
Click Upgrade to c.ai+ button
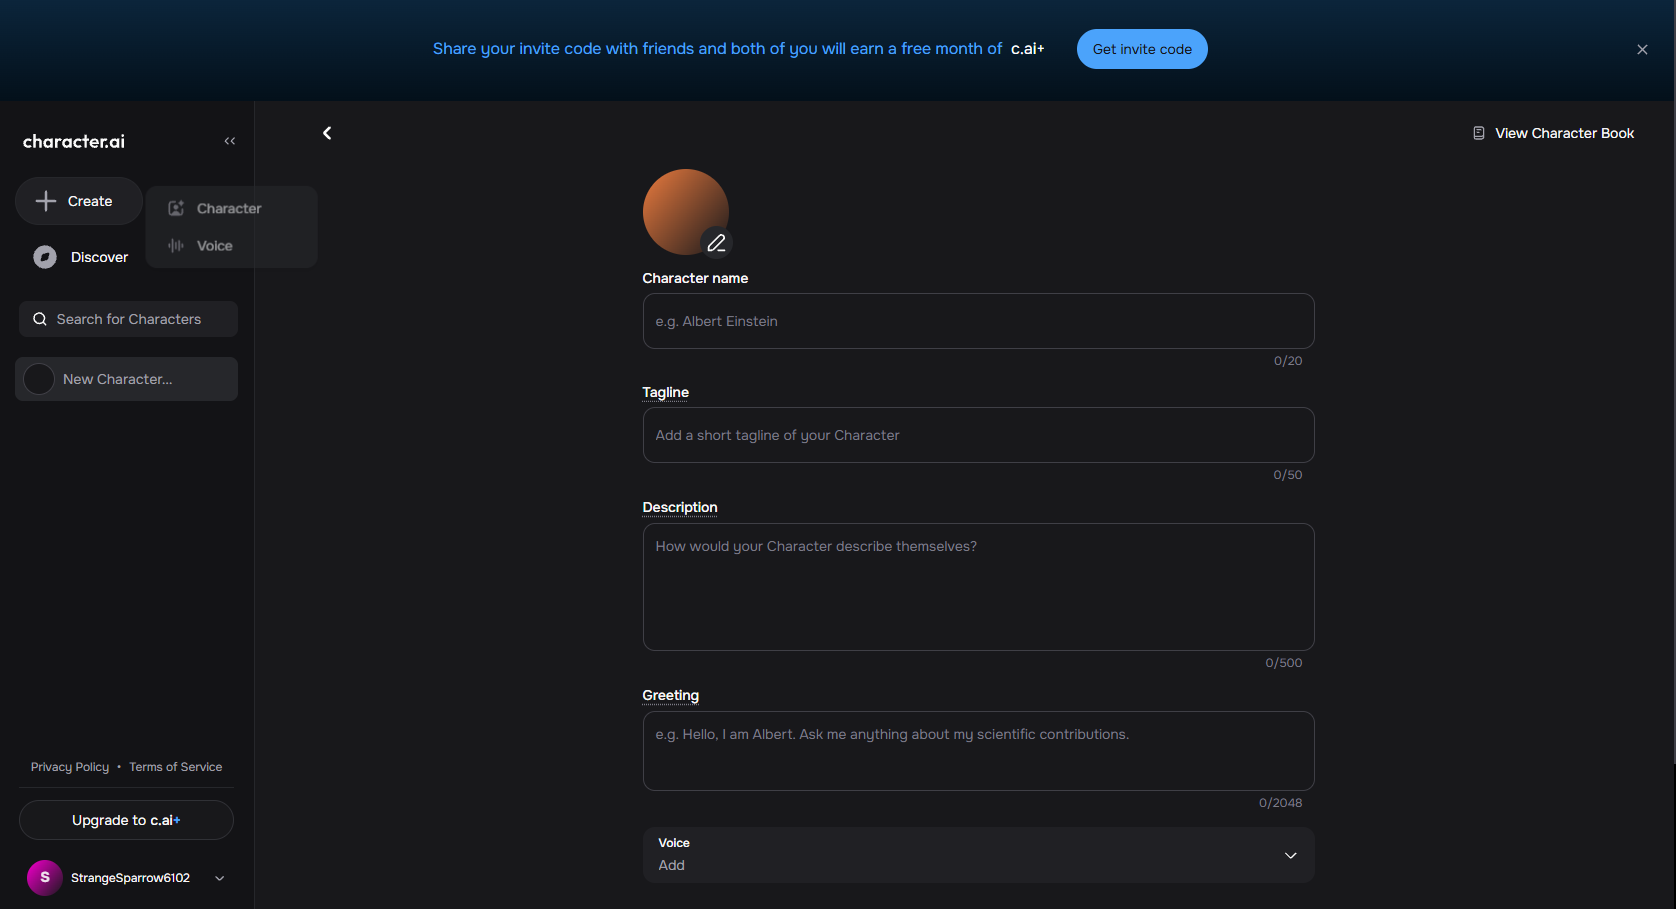[126, 820]
